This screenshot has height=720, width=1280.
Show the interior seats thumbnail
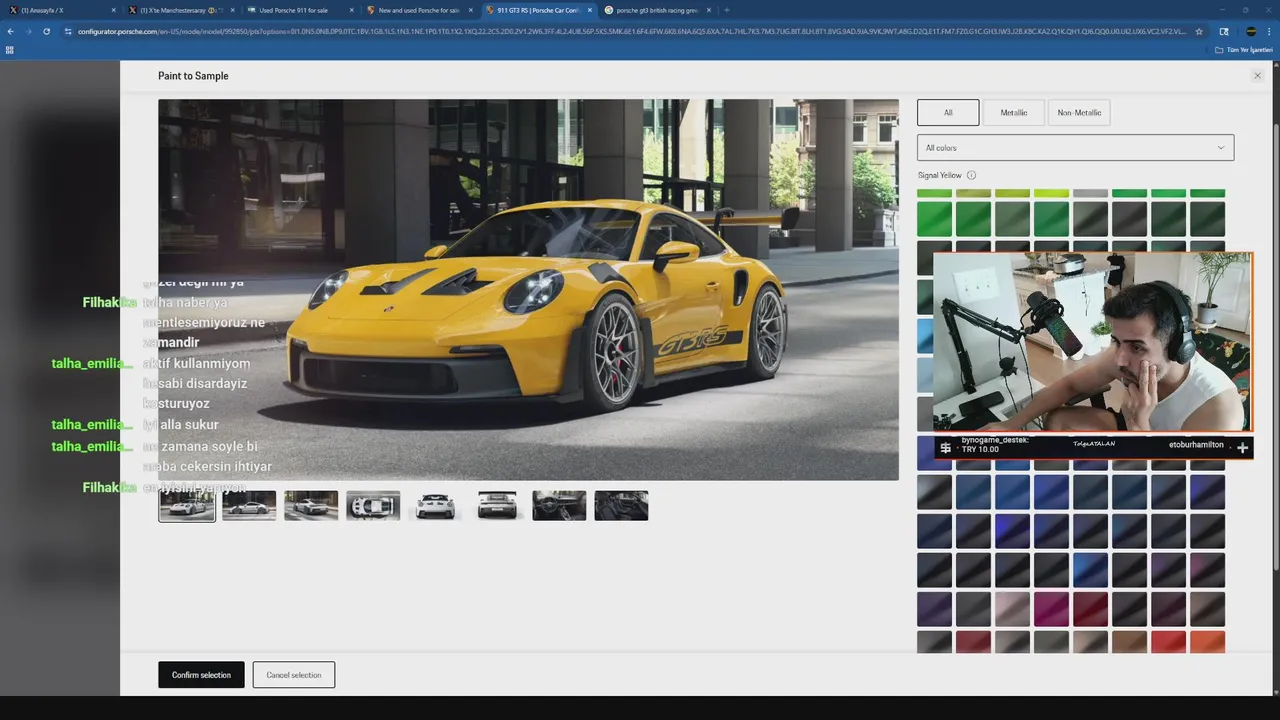click(x=621, y=506)
